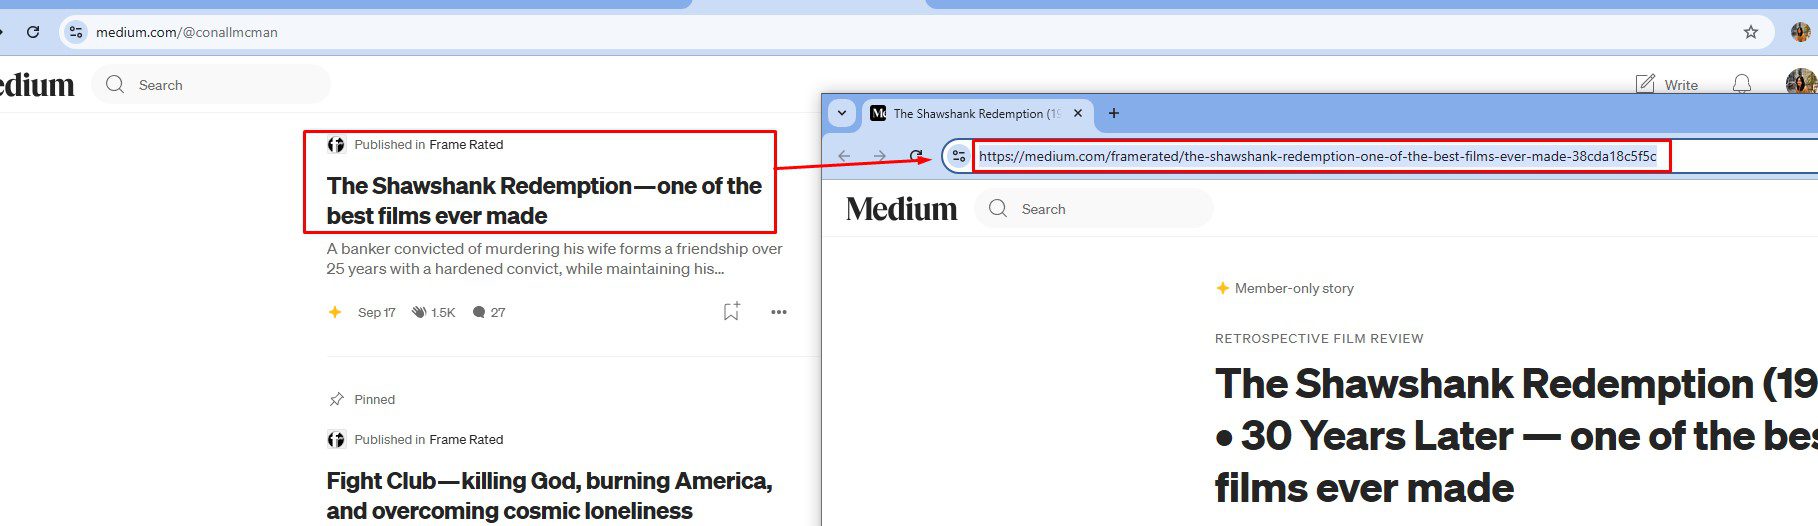
Task: Click the Pinned pin icon
Action: point(336,399)
